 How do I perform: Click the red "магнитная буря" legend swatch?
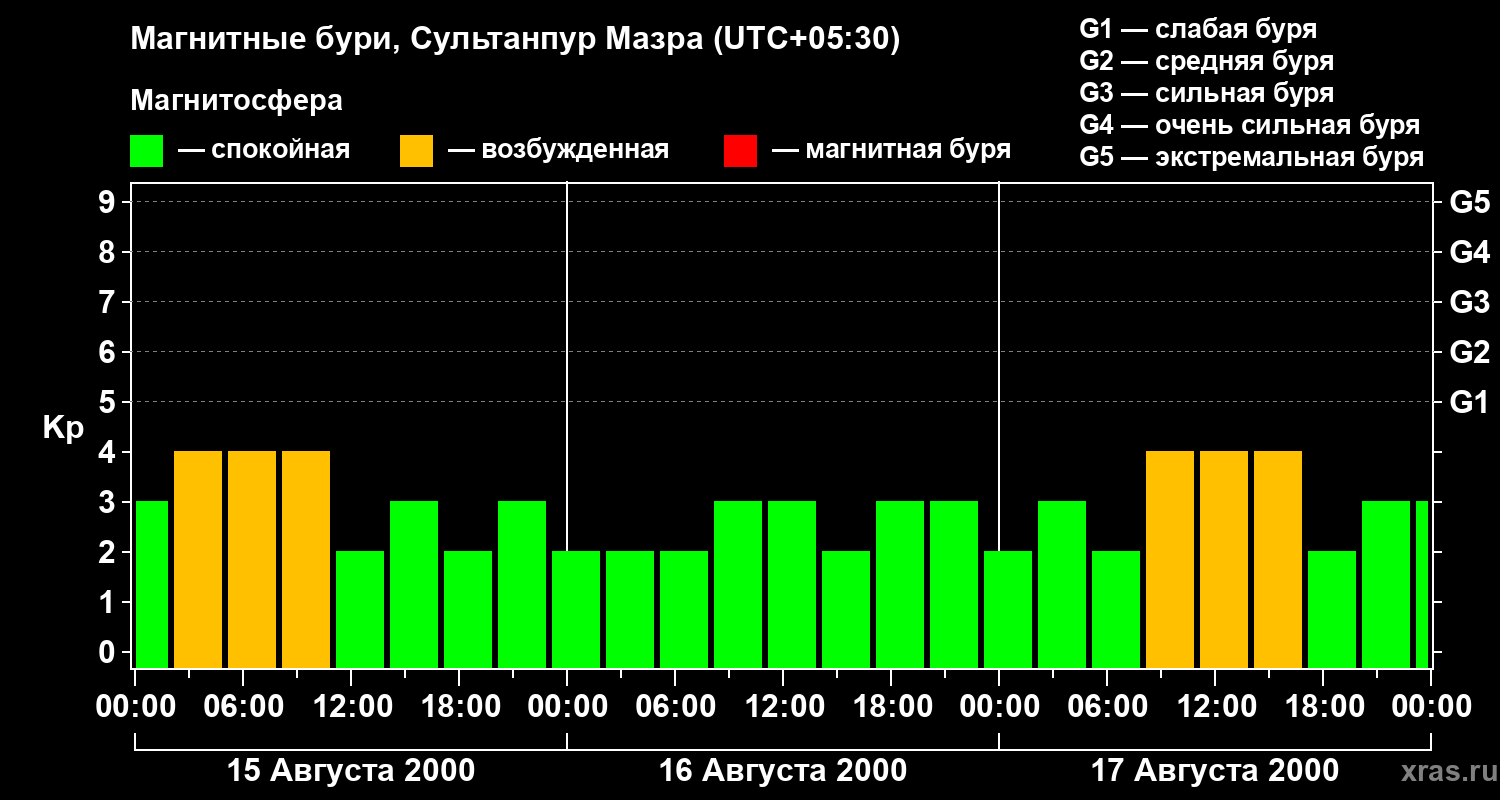coord(740,151)
